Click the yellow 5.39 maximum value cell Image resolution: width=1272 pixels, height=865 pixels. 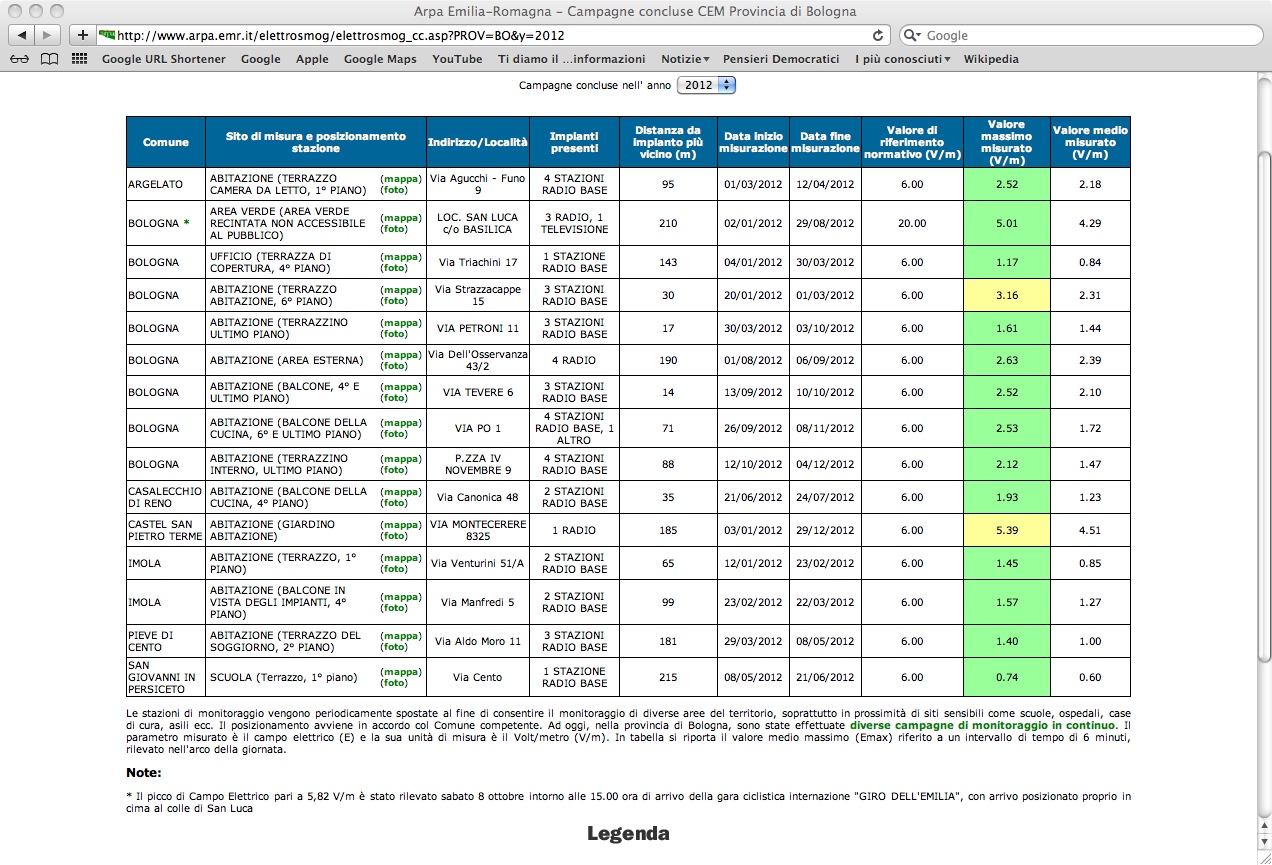(x=1006, y=530)
